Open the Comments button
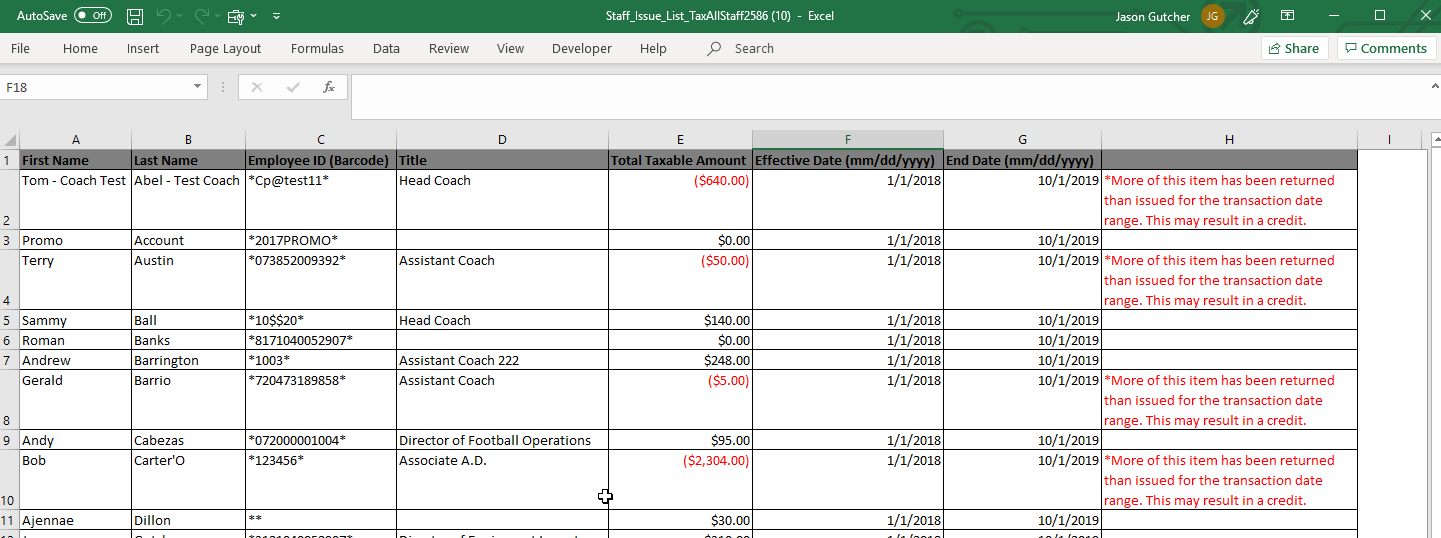This screenshot has height=538, width=1441. coord(1387,48)
